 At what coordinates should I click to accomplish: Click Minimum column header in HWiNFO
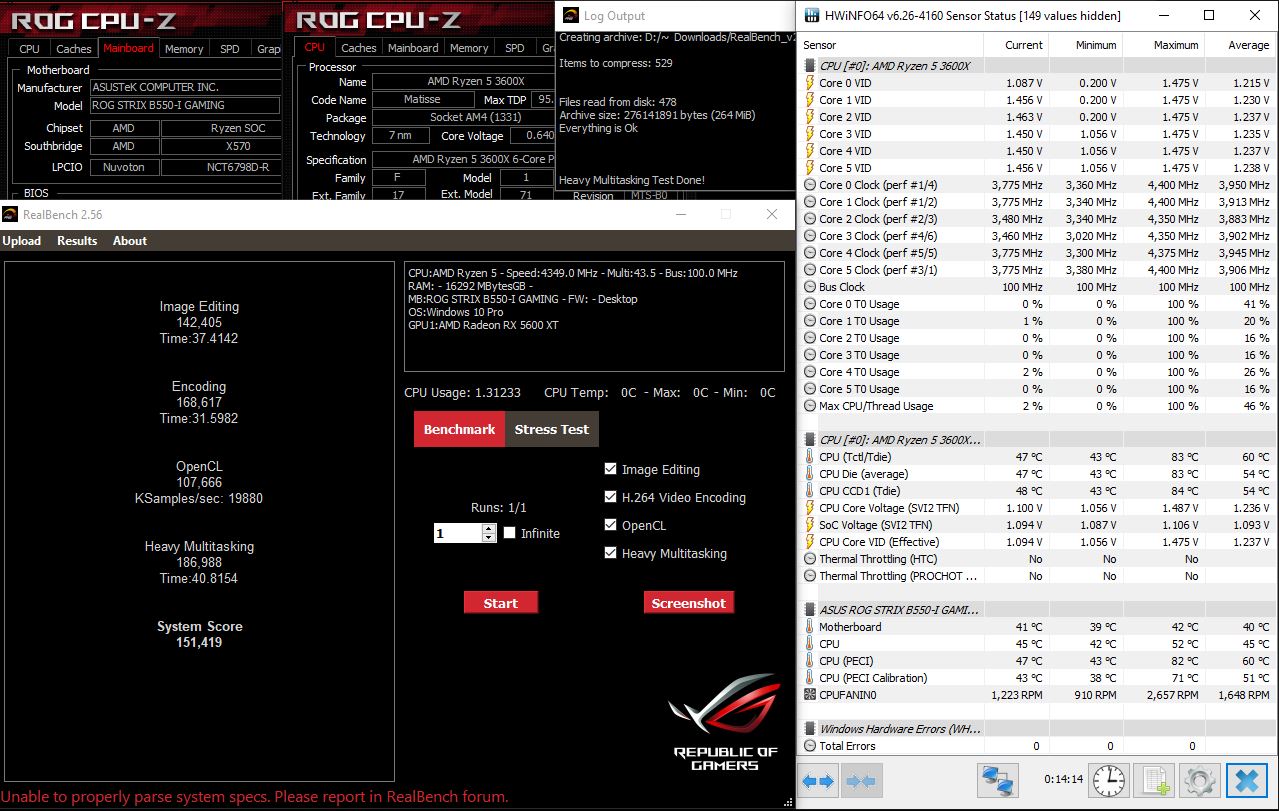point(1088,45)
